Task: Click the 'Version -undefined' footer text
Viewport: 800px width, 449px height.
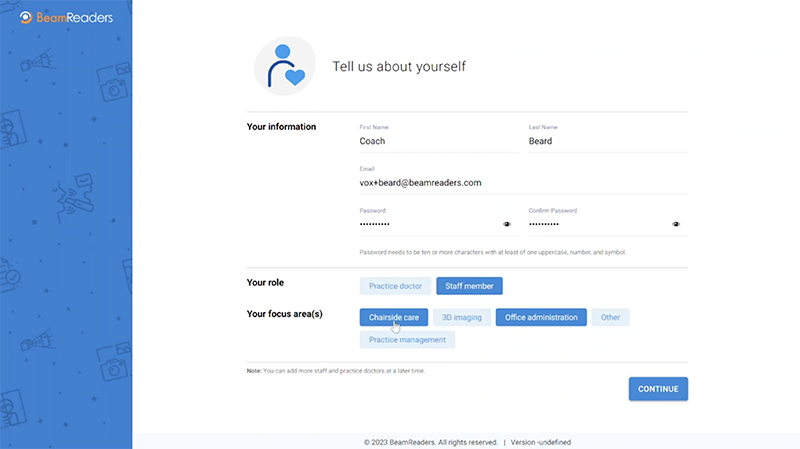Action: point(541,442)
